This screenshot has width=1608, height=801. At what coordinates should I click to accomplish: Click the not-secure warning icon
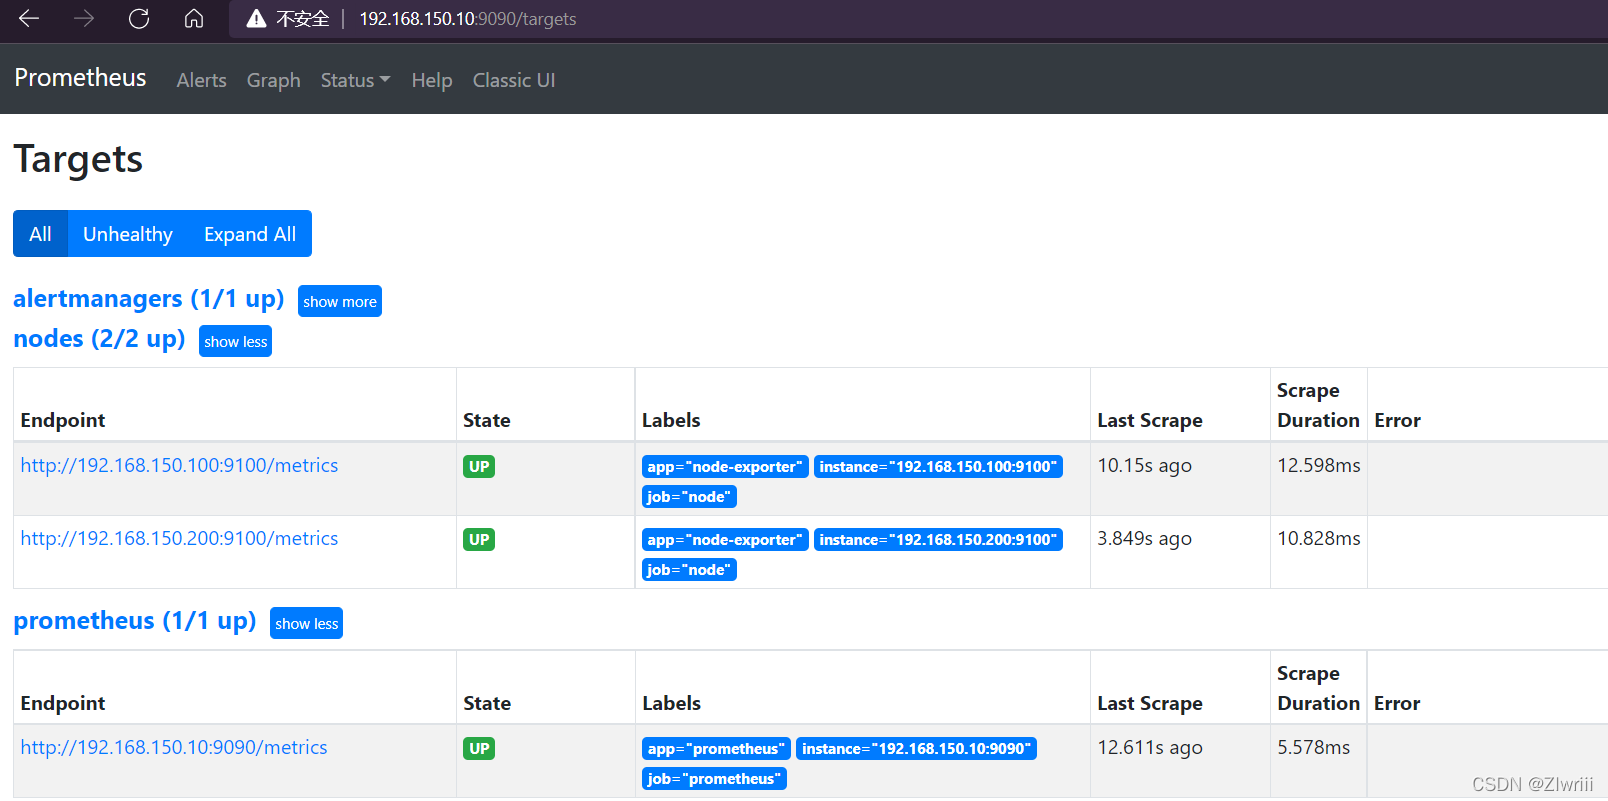[257, 18]
